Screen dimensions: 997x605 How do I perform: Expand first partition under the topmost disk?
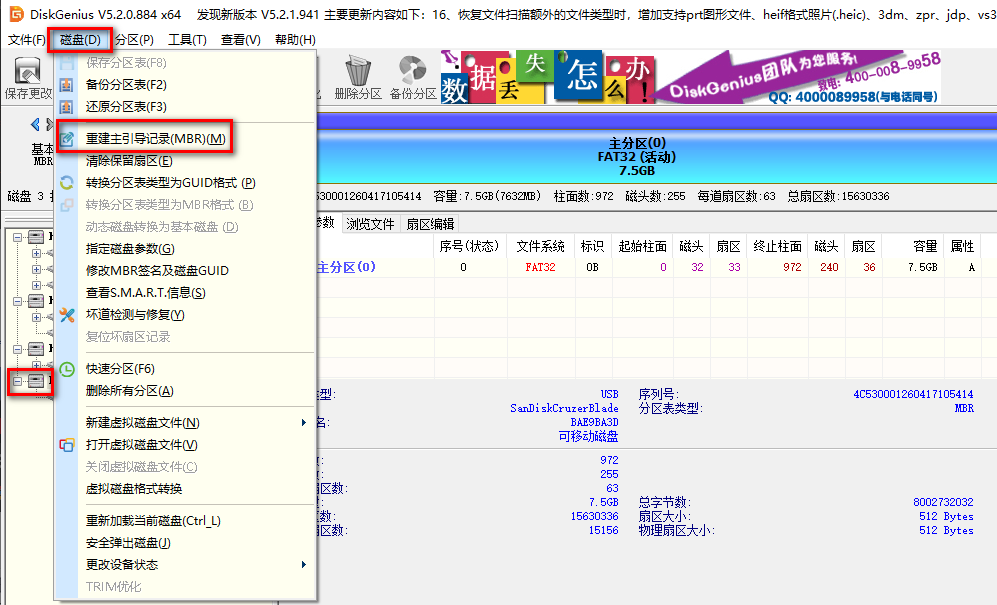click(x=36, y=253)
